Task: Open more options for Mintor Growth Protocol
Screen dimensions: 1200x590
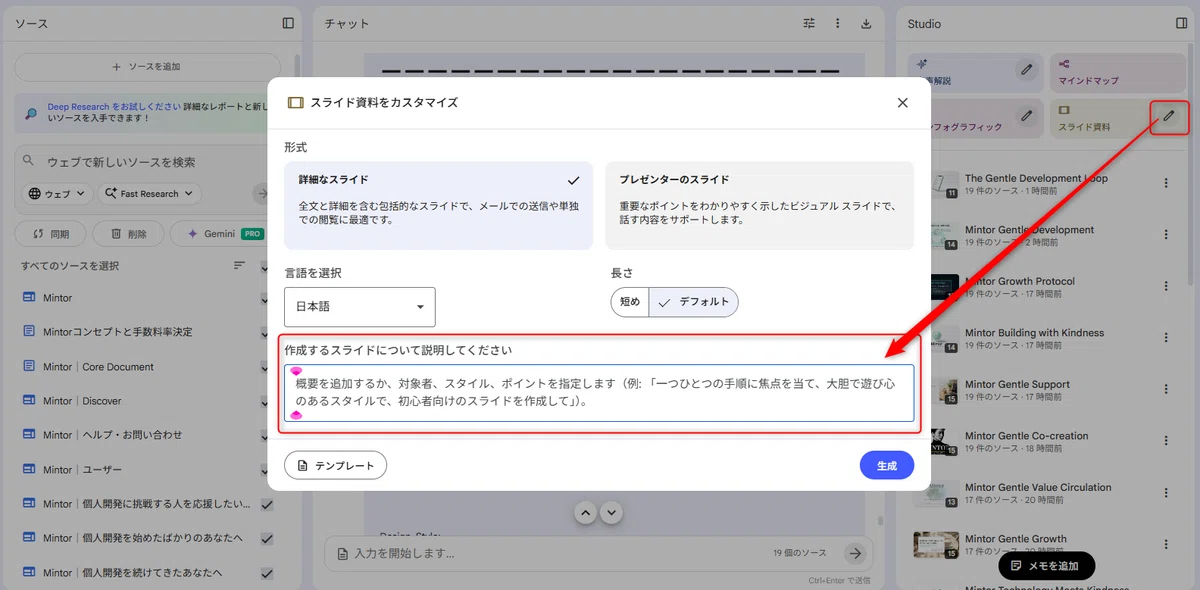Action: (1166, 286)
